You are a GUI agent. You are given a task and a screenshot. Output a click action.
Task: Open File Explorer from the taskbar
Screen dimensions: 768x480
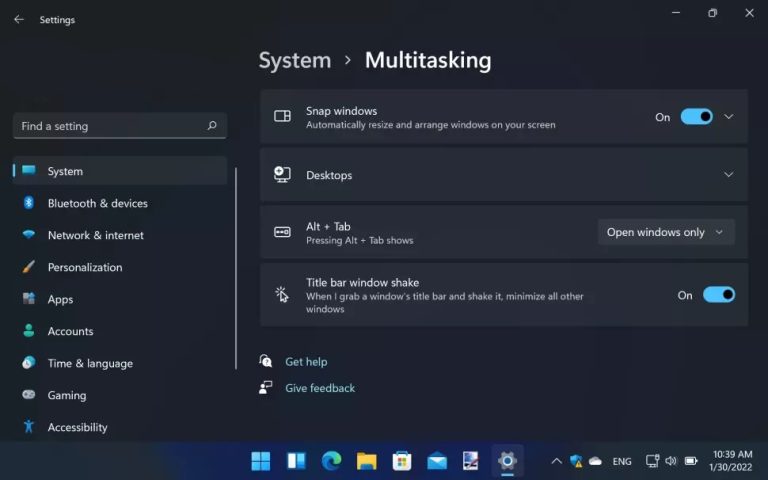[x=366, y=461]
